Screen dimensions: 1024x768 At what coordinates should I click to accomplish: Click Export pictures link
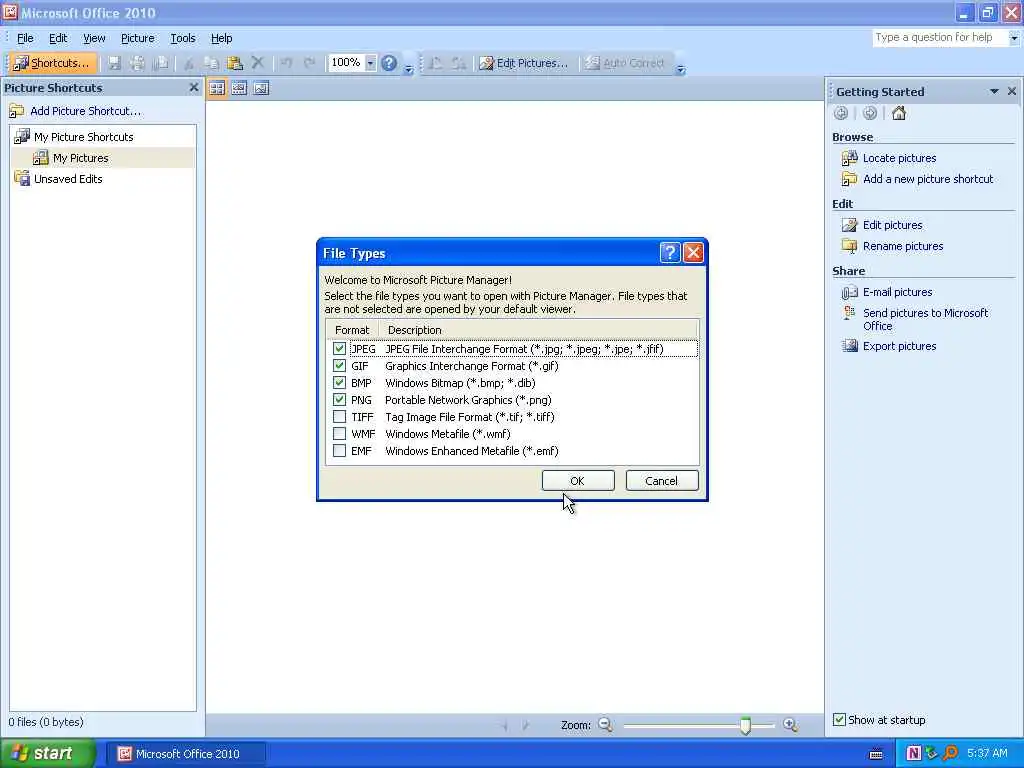899,346
